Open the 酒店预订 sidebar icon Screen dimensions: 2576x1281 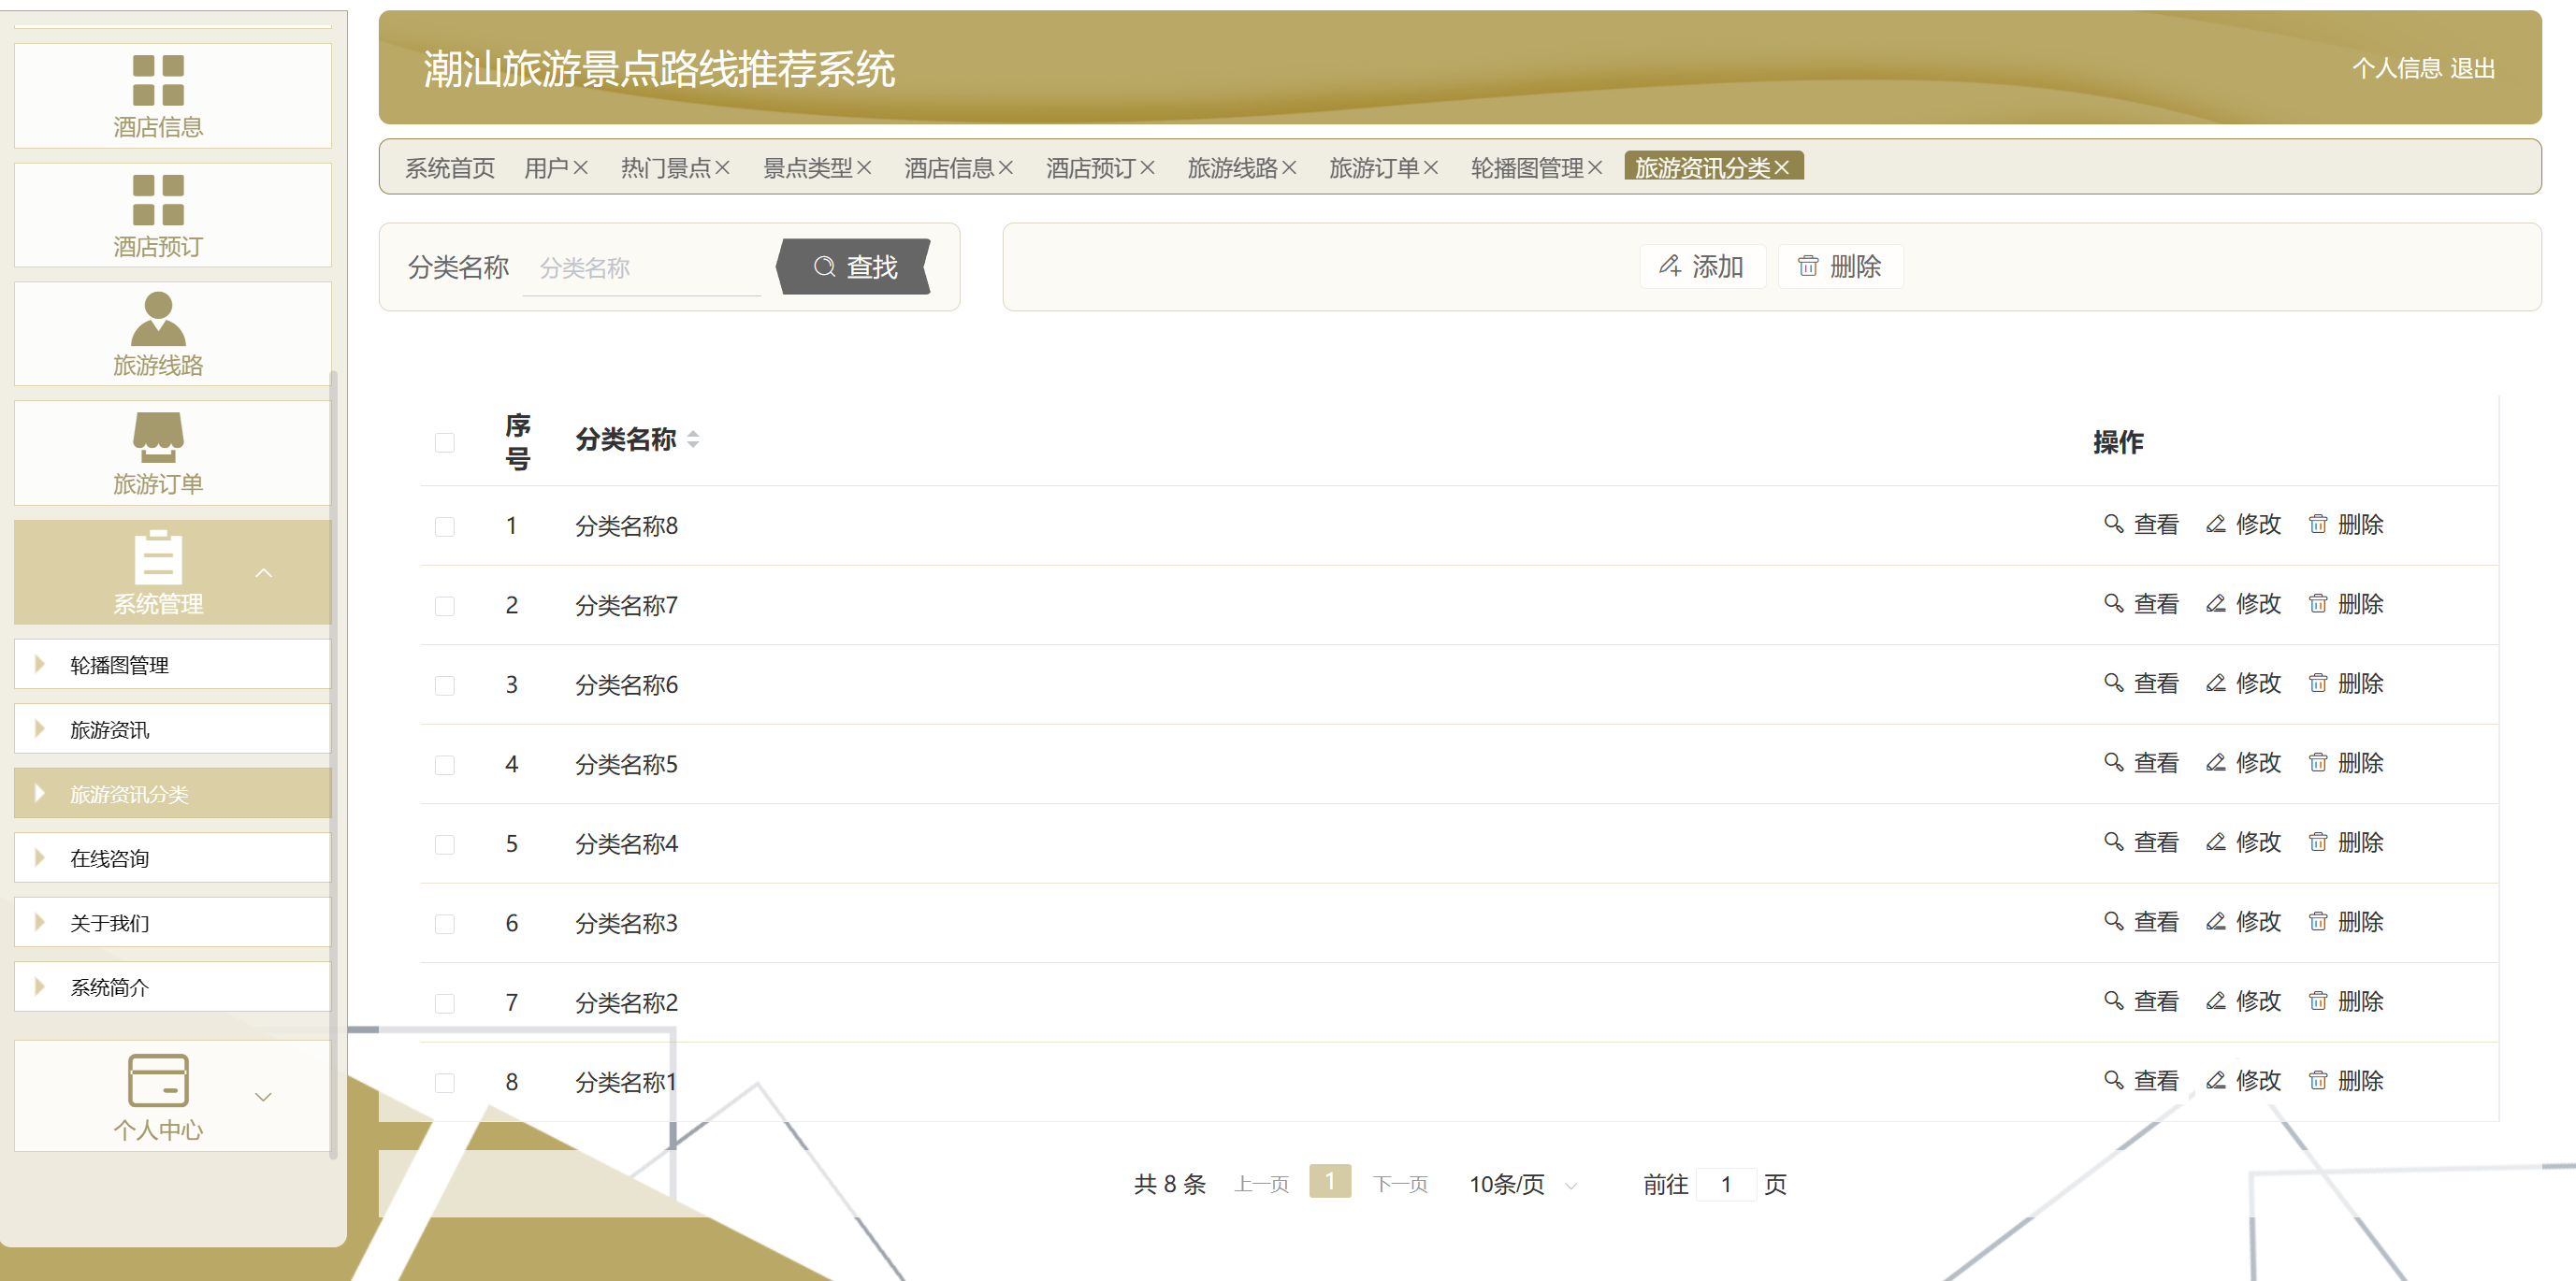tap(158, 200)
